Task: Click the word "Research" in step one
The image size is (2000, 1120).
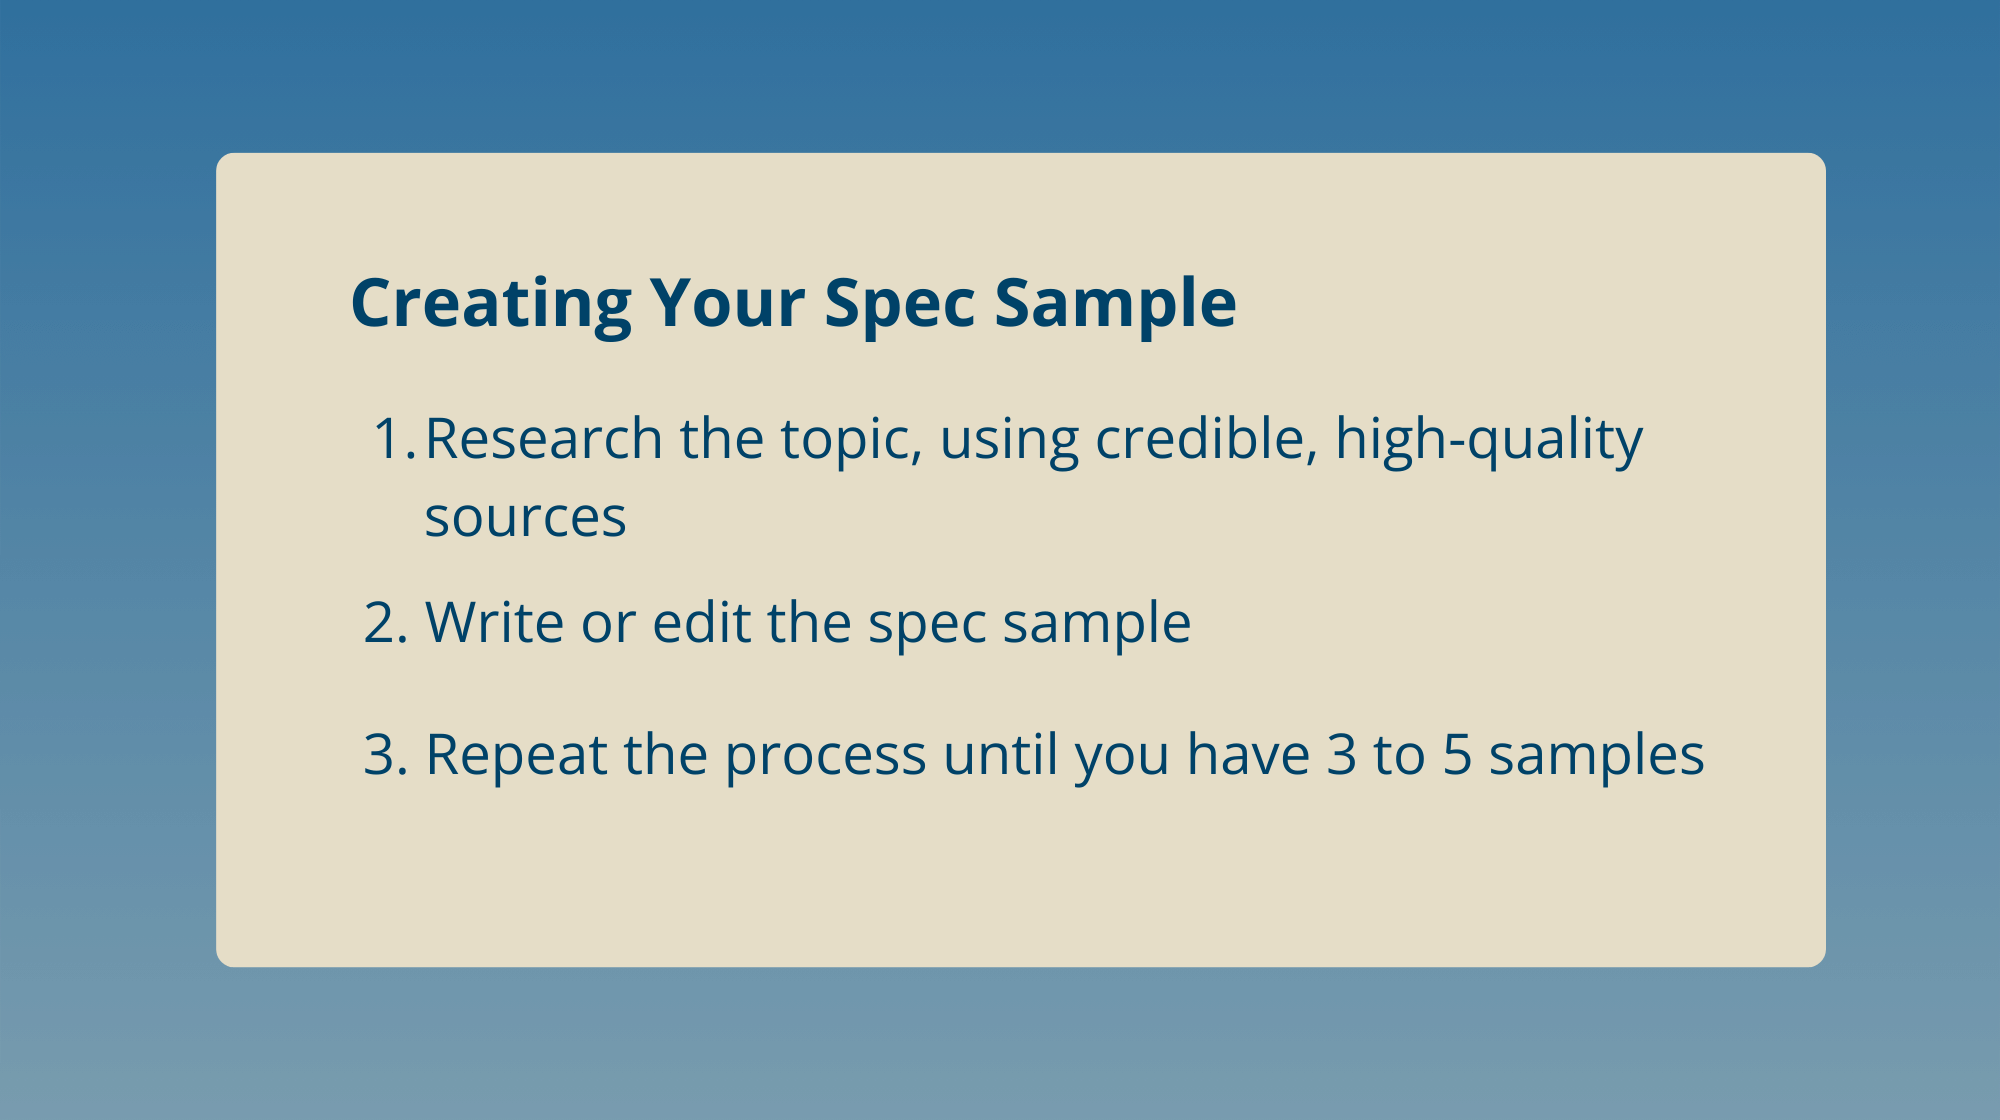Action: click(544, 438)
